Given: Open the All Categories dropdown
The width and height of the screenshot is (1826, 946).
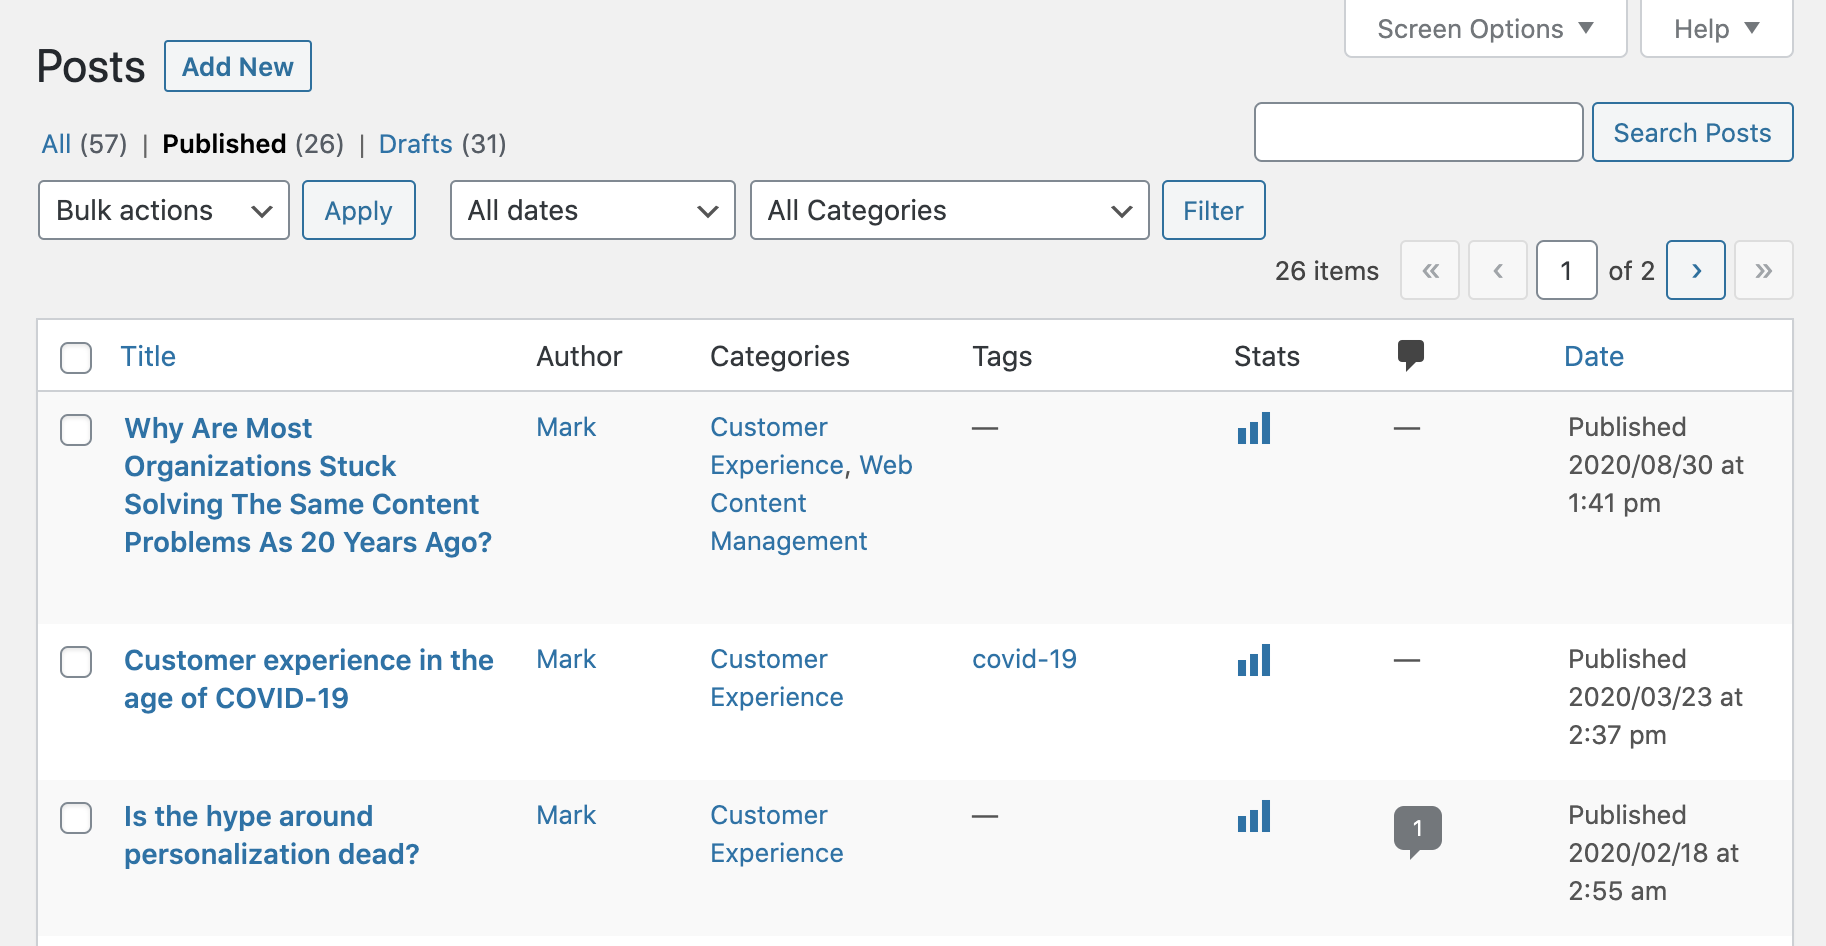Looking at the screenshot, I should point(950,210).
